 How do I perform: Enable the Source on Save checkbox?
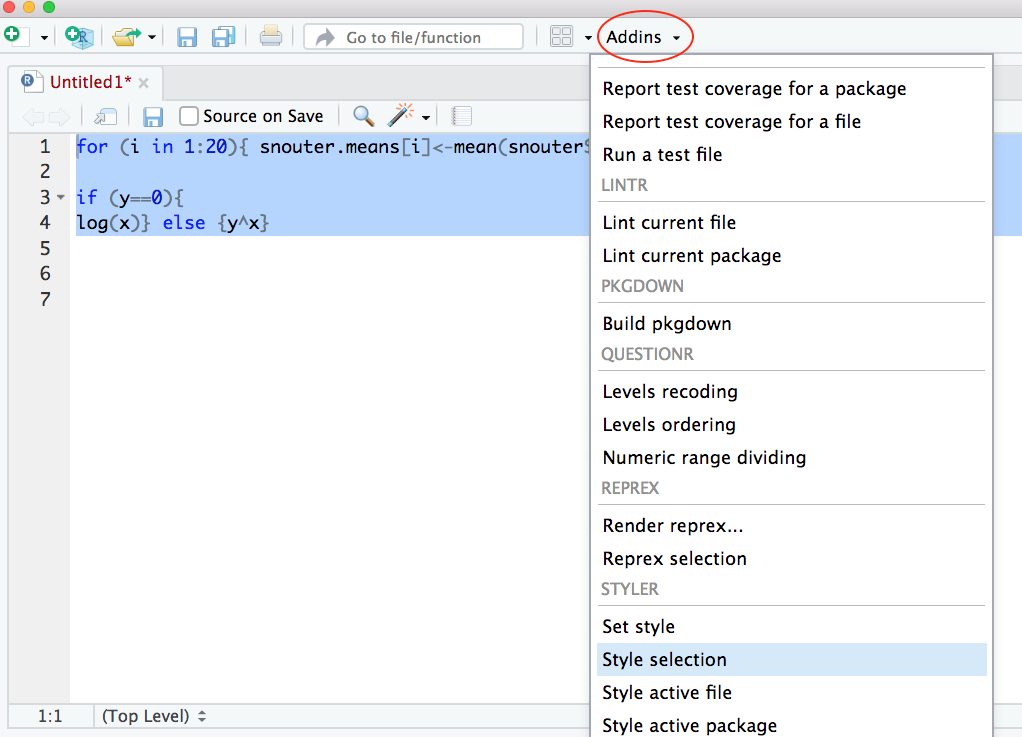click(x=189, y=116)
